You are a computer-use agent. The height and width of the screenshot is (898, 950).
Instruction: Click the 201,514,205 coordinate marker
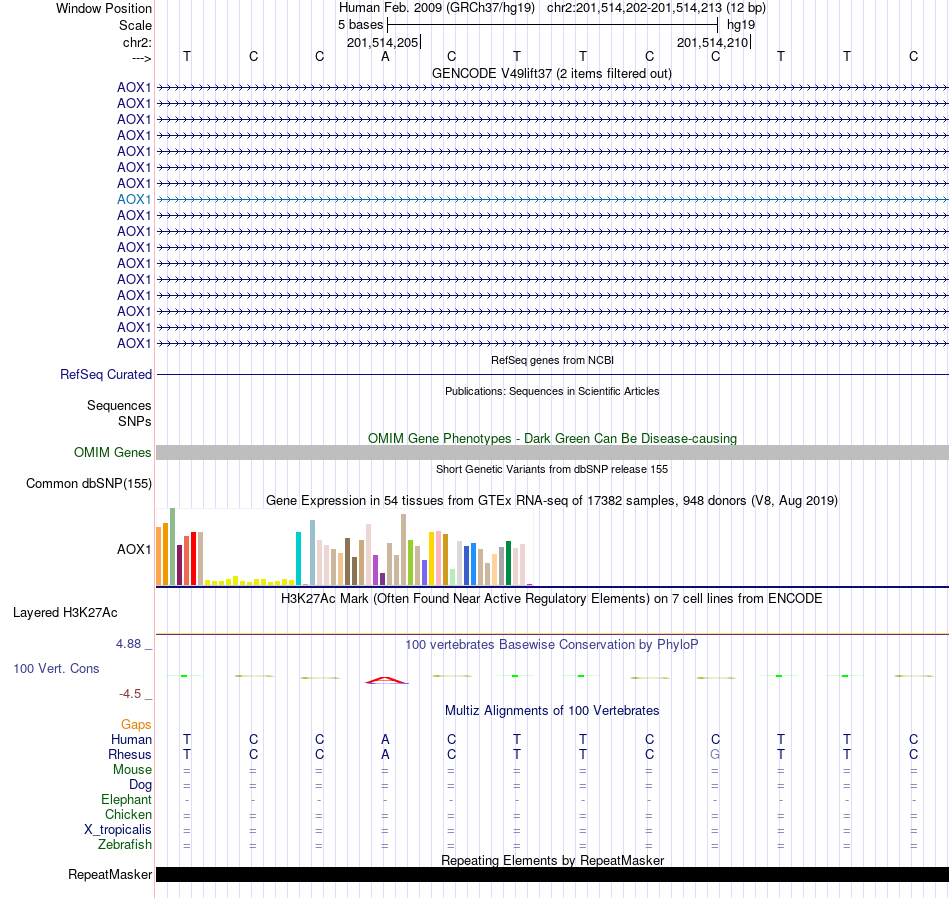point(382,42)
